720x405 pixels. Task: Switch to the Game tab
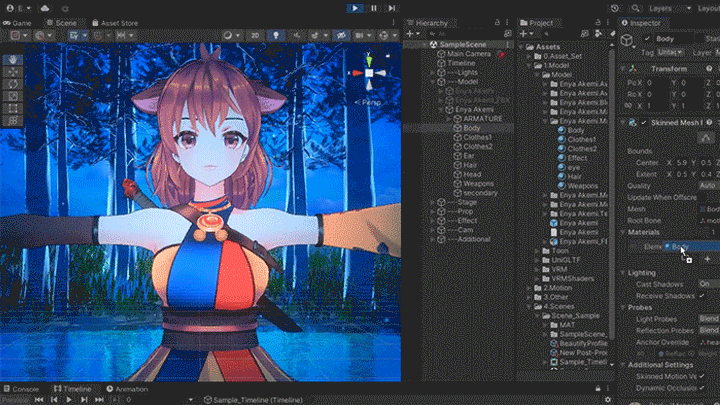tap(17, 23)
